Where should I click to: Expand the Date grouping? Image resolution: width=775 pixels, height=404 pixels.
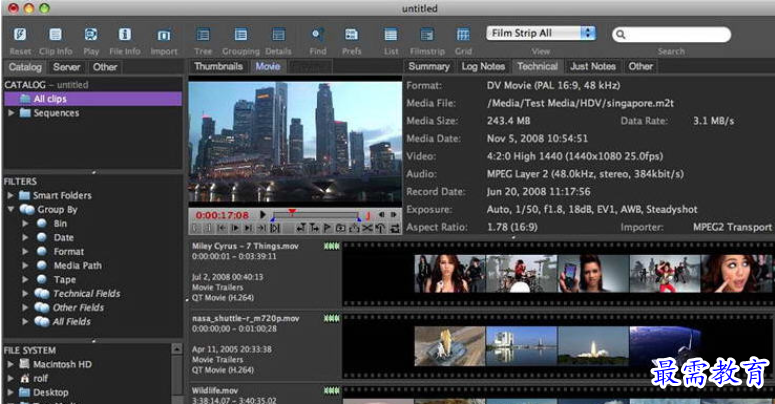[x=25, y=237]
